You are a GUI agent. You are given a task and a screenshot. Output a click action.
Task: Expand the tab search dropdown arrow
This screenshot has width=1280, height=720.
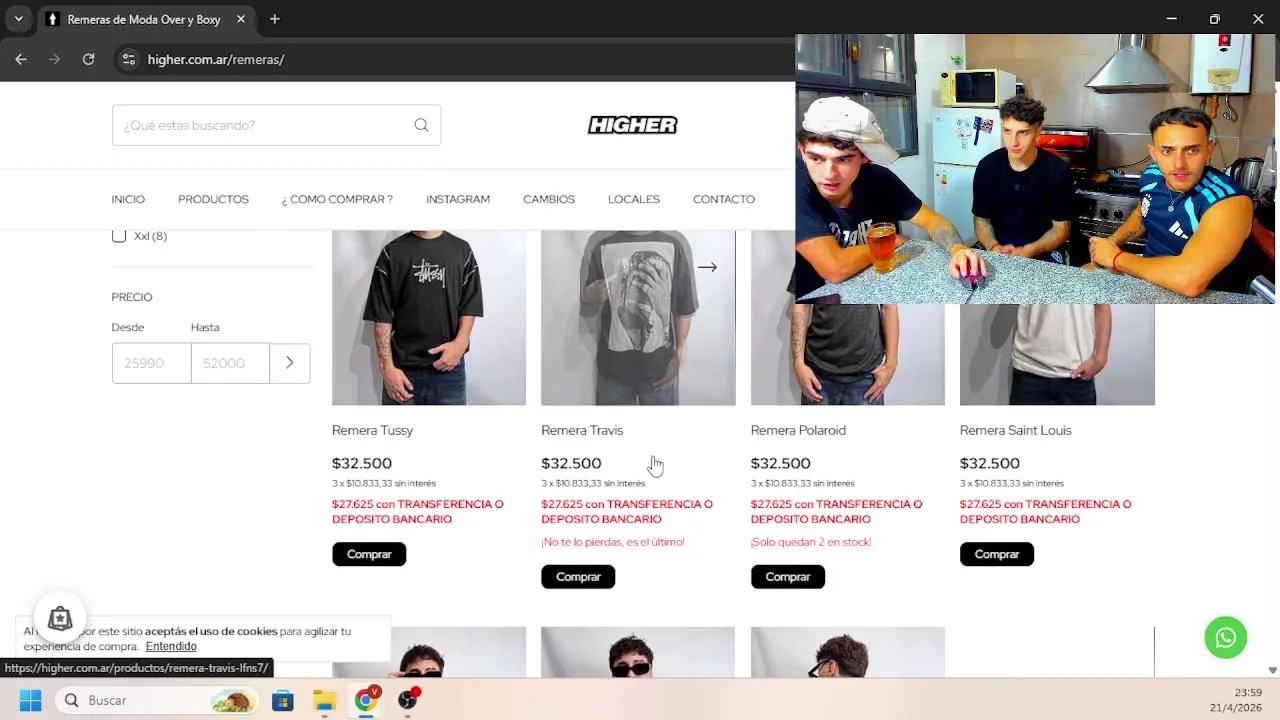18,19
